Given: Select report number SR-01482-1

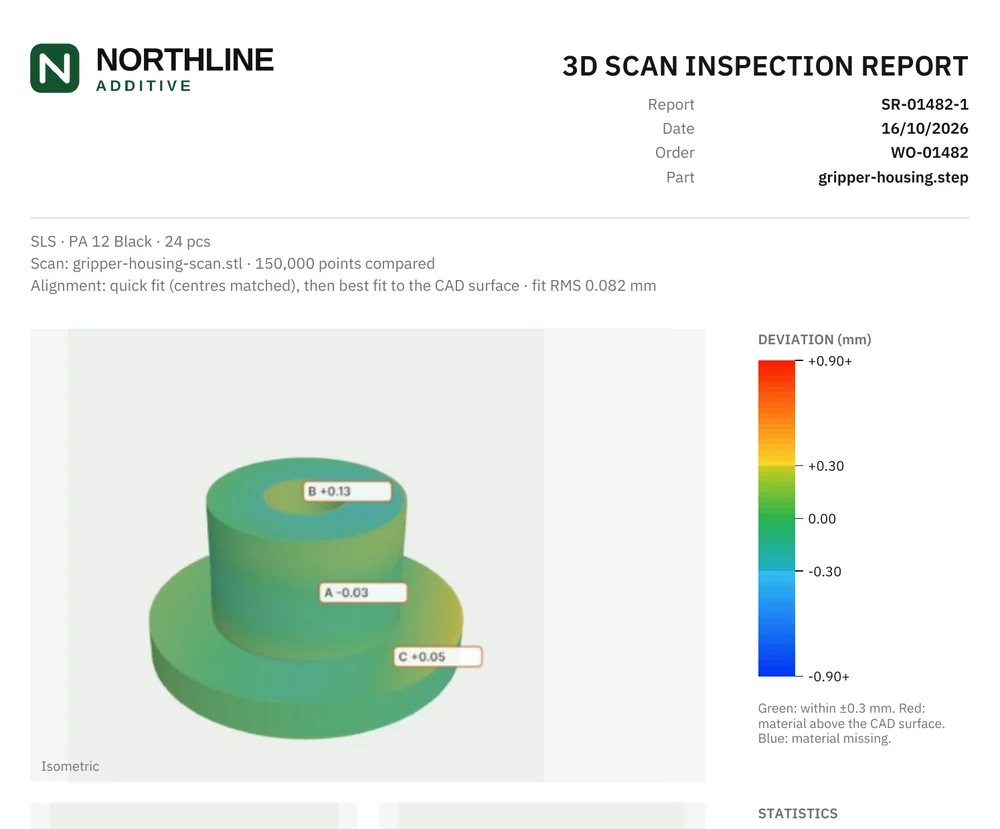Looking at the screenshot, I should tap(925, 105).
